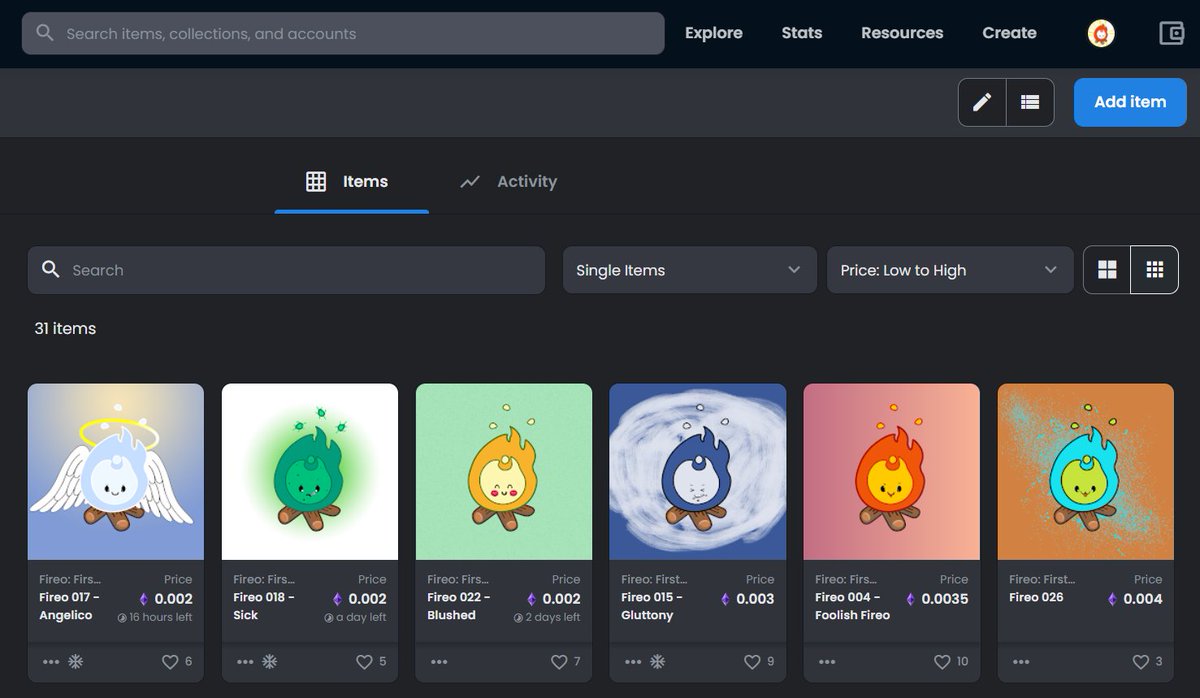
Task: Open the Explore menu
Action: [x=714, y=33]
